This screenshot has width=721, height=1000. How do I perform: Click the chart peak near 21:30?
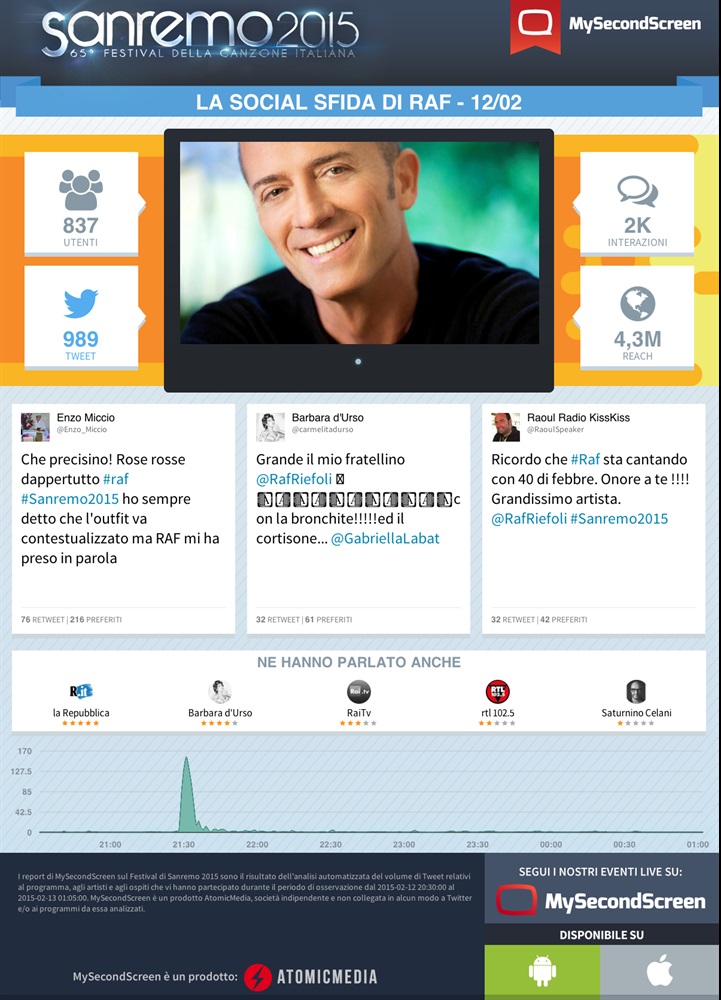(186, 760)
